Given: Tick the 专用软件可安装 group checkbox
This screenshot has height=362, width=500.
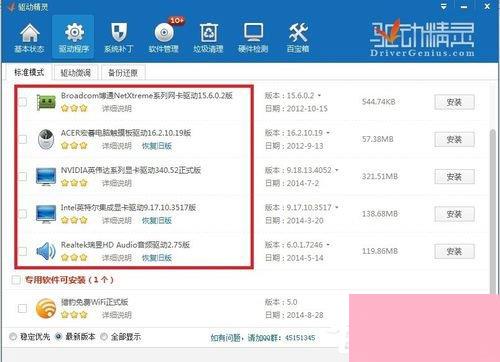Looking at the screenshot, I should 16,280.
